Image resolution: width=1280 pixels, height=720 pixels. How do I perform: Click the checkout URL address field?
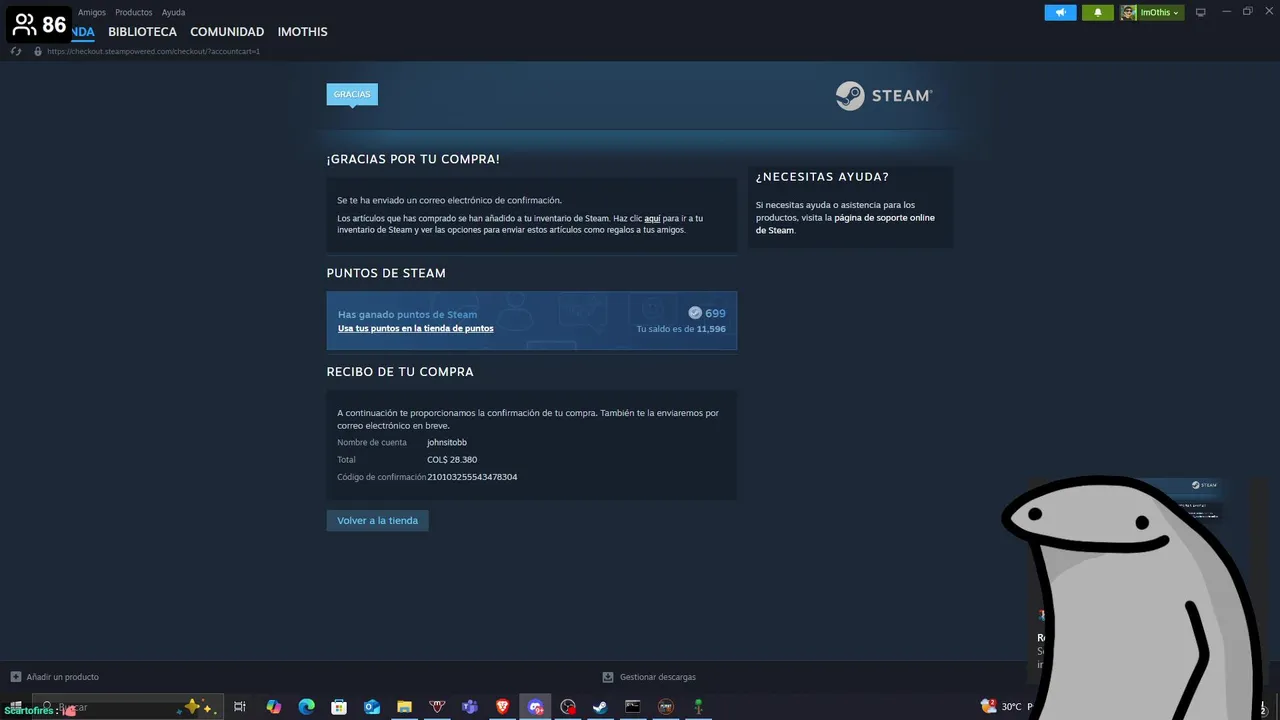click(x=153, y=51)
